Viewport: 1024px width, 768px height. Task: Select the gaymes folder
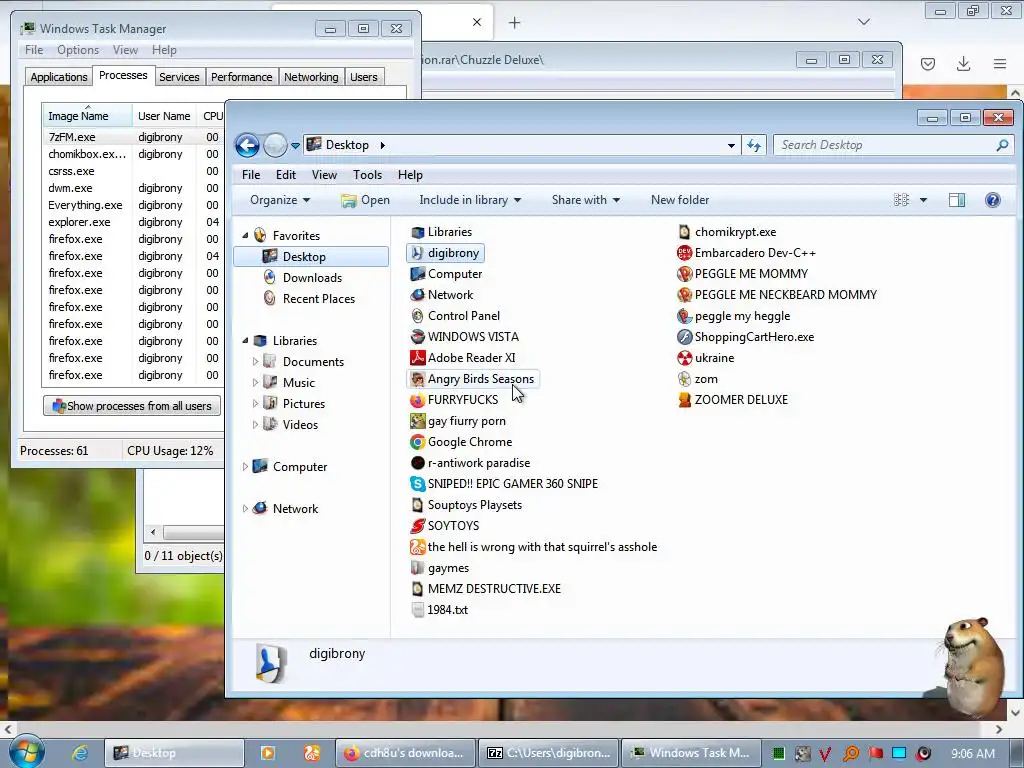click(440, 568)
